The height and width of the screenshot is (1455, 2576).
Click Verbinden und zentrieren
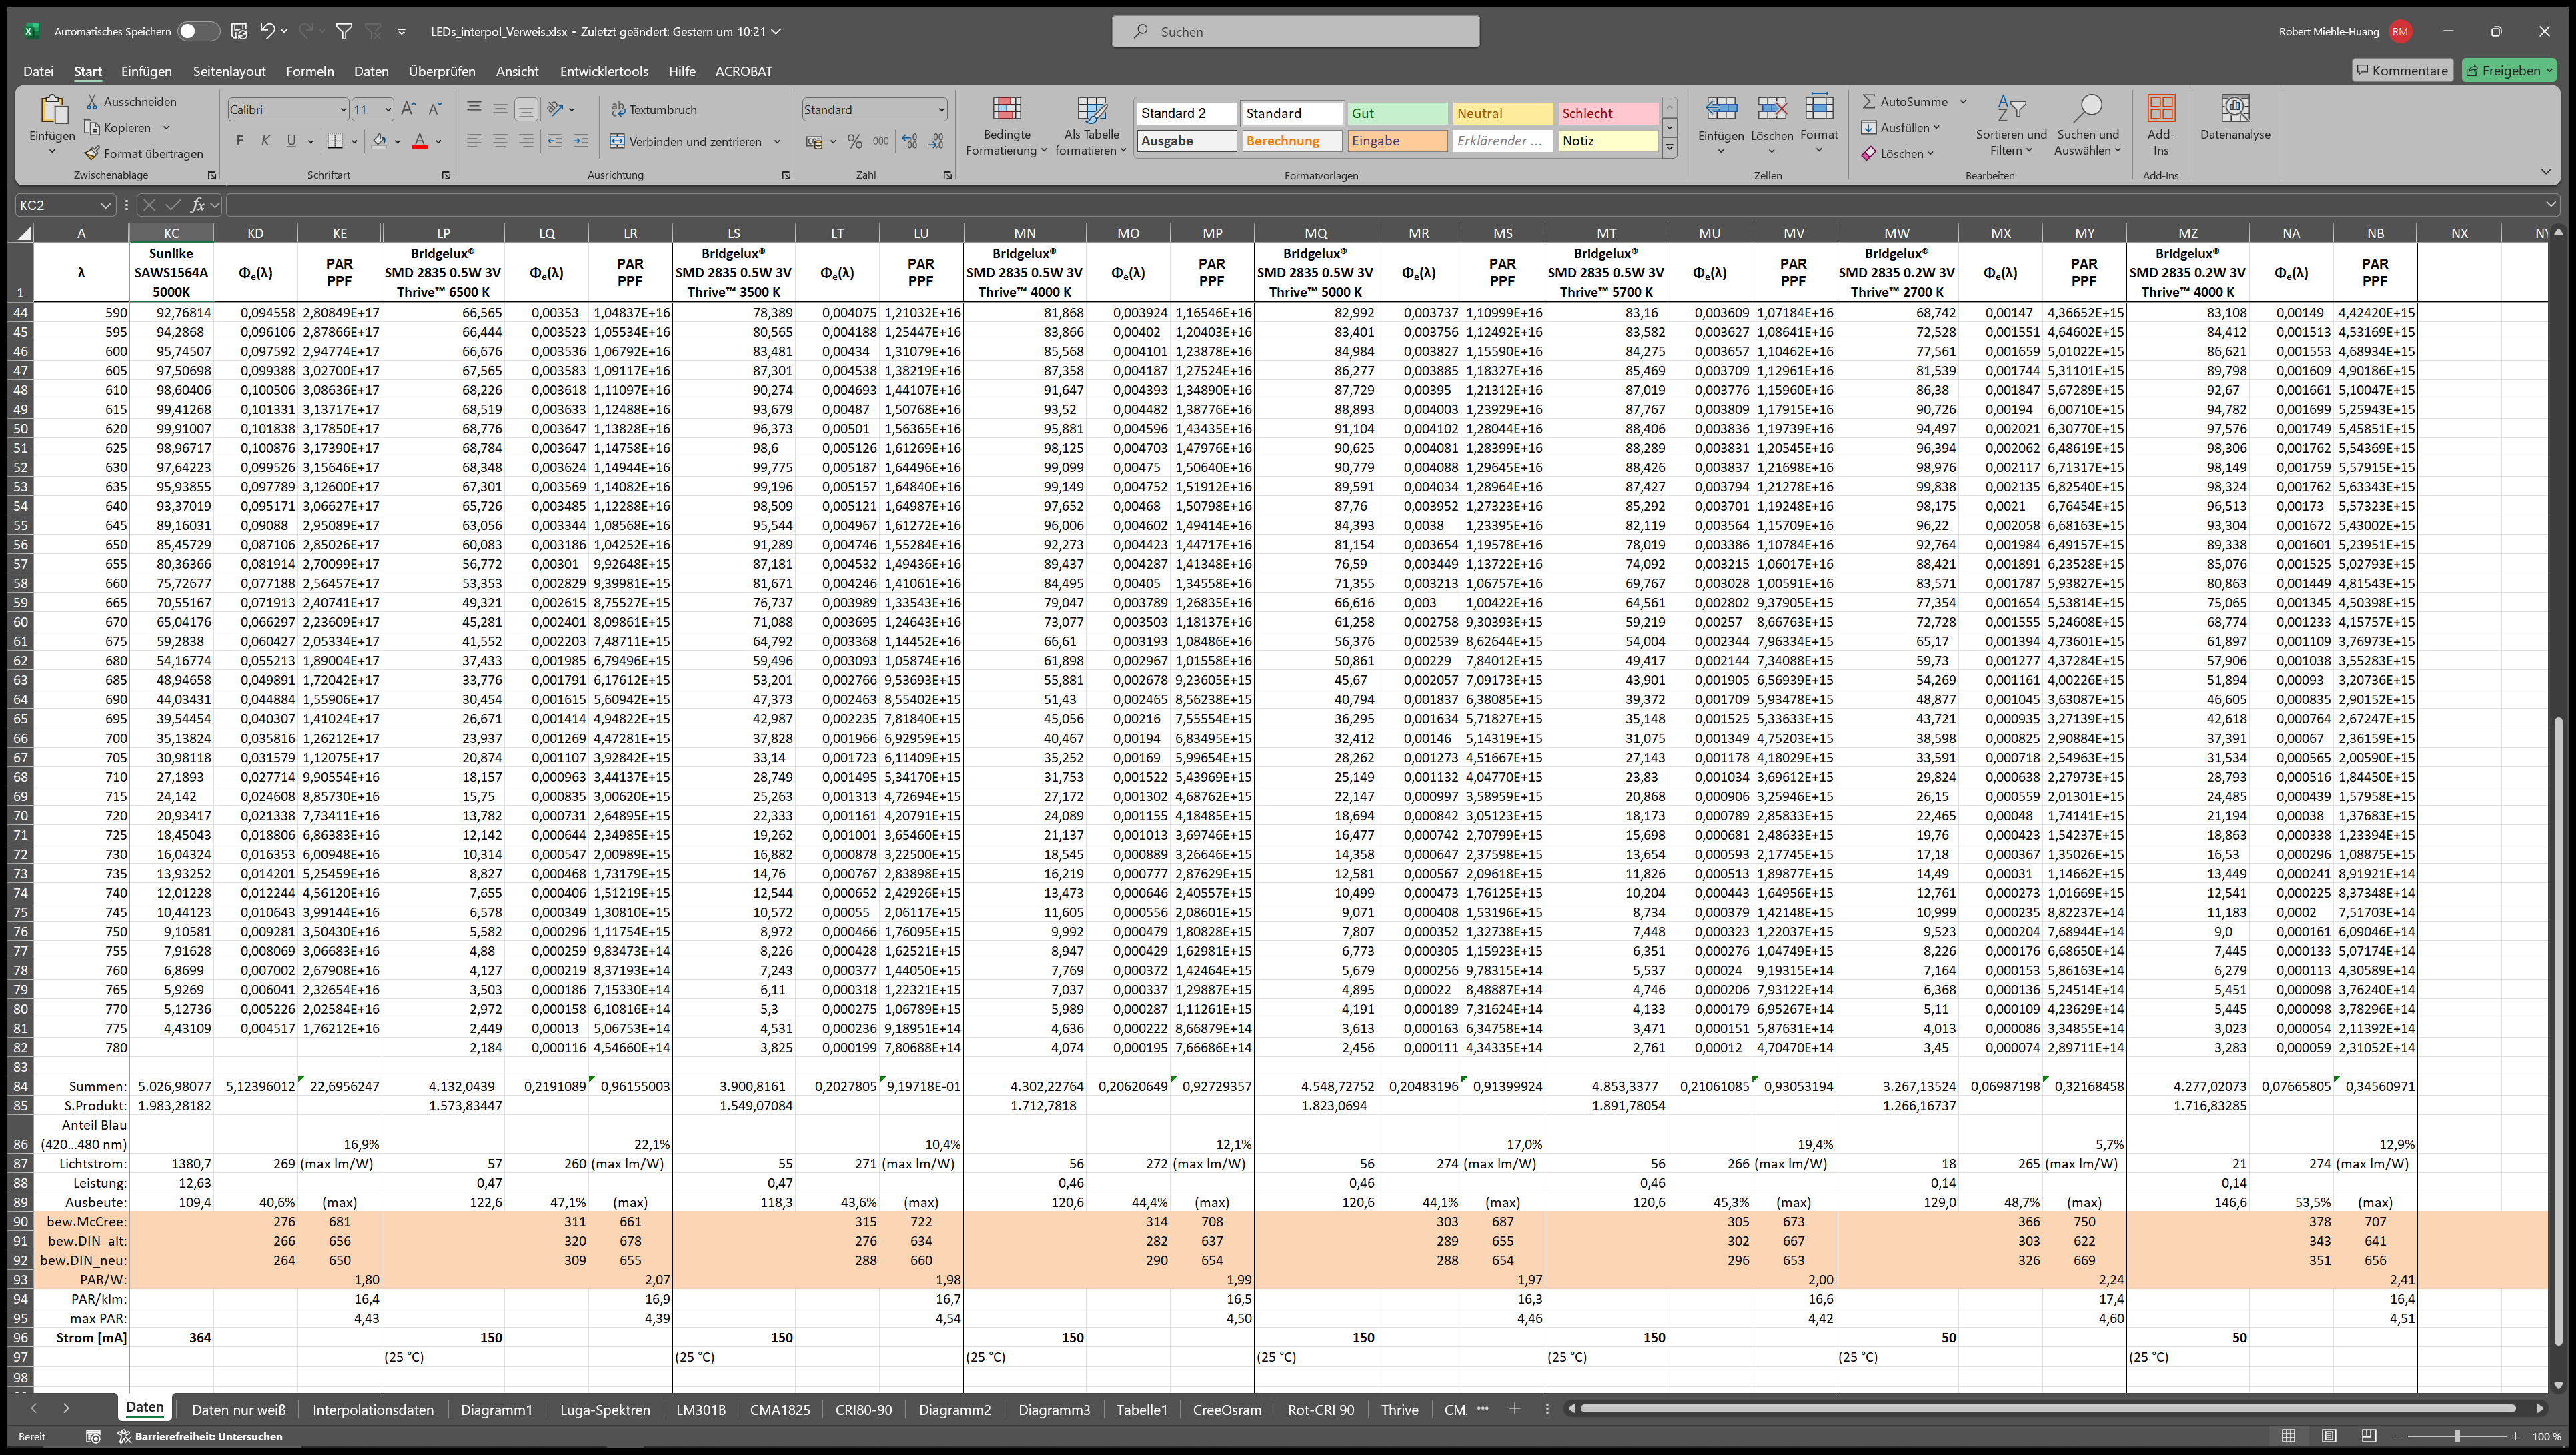[686, 142]
